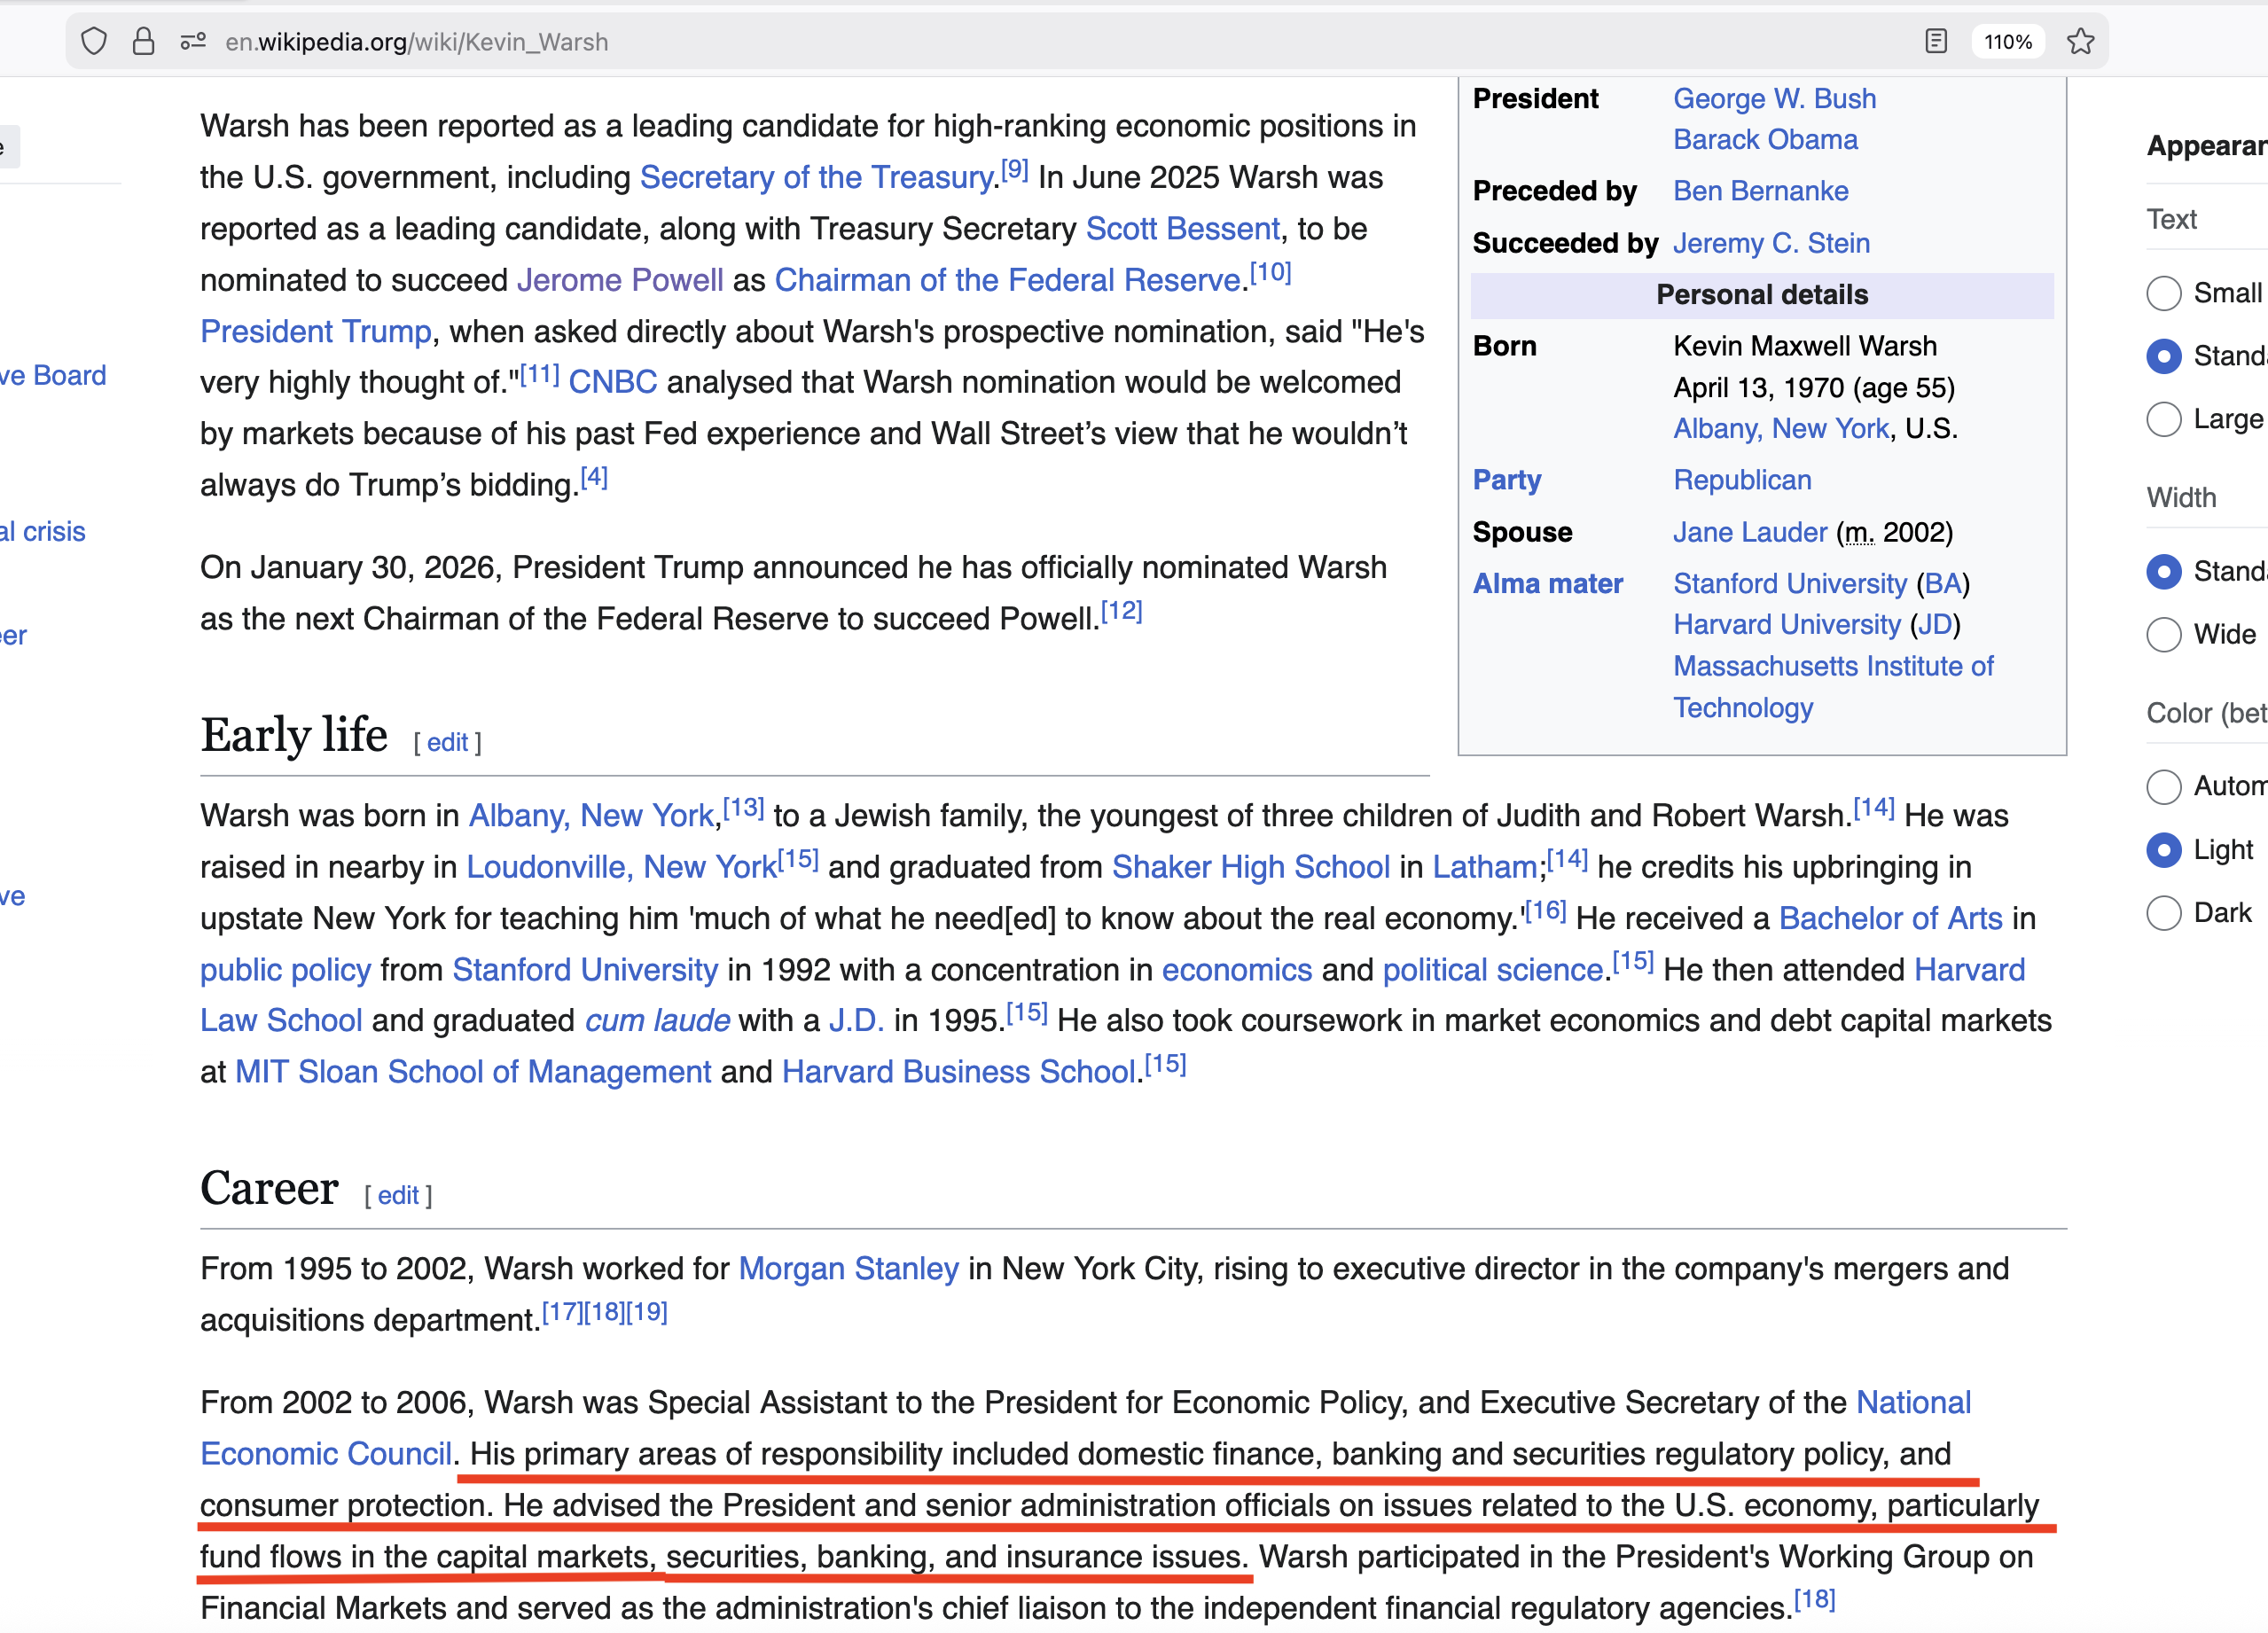Screen dimensions: 2268x1633
Task: Open the Ben Bernanke infobox link
Action: (1760, 191)
